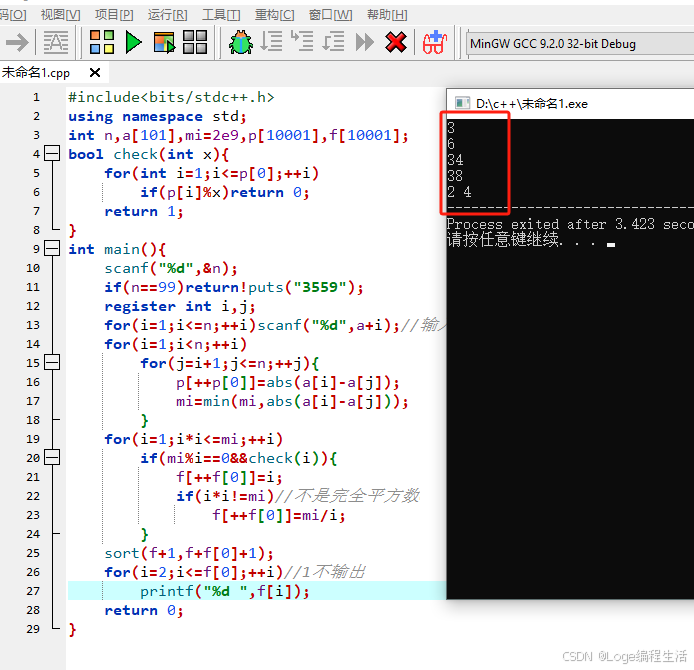694x670 pixels.
Task: Collapse the inner for-loop fold at line 15
Action: click(52, 362)
